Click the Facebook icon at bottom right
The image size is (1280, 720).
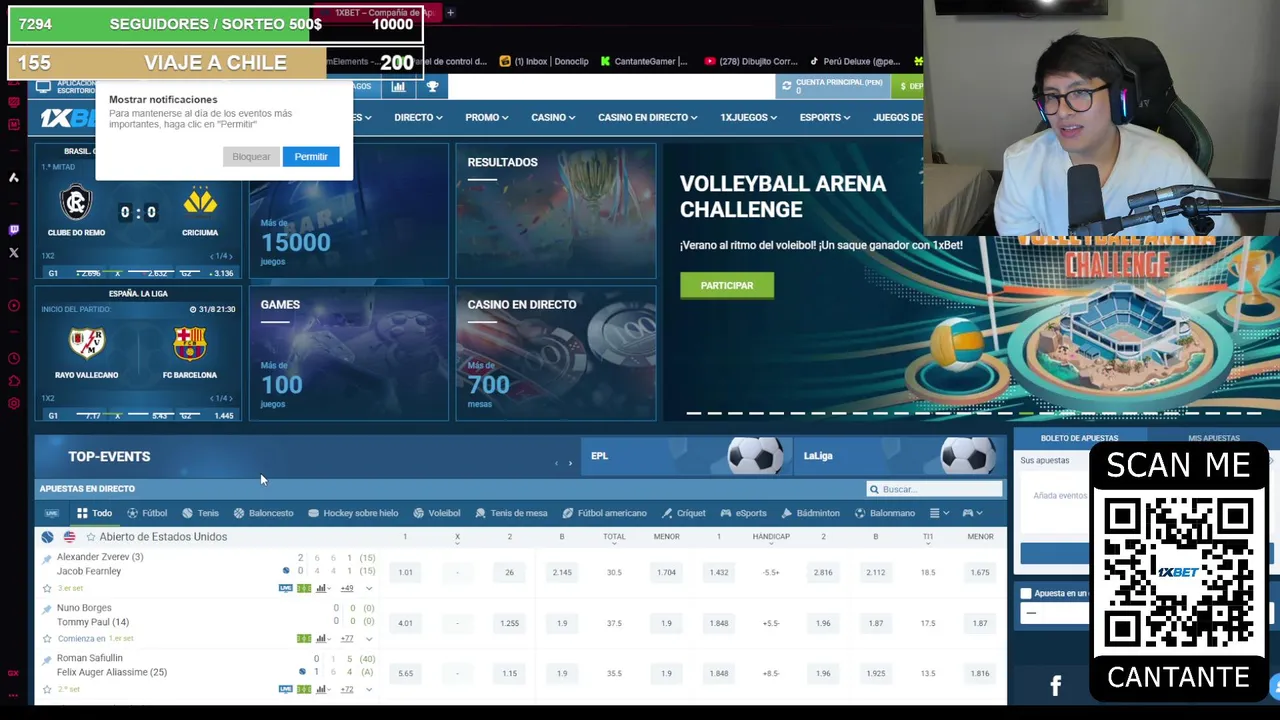pyautogui.click(x=1056, y=685)
